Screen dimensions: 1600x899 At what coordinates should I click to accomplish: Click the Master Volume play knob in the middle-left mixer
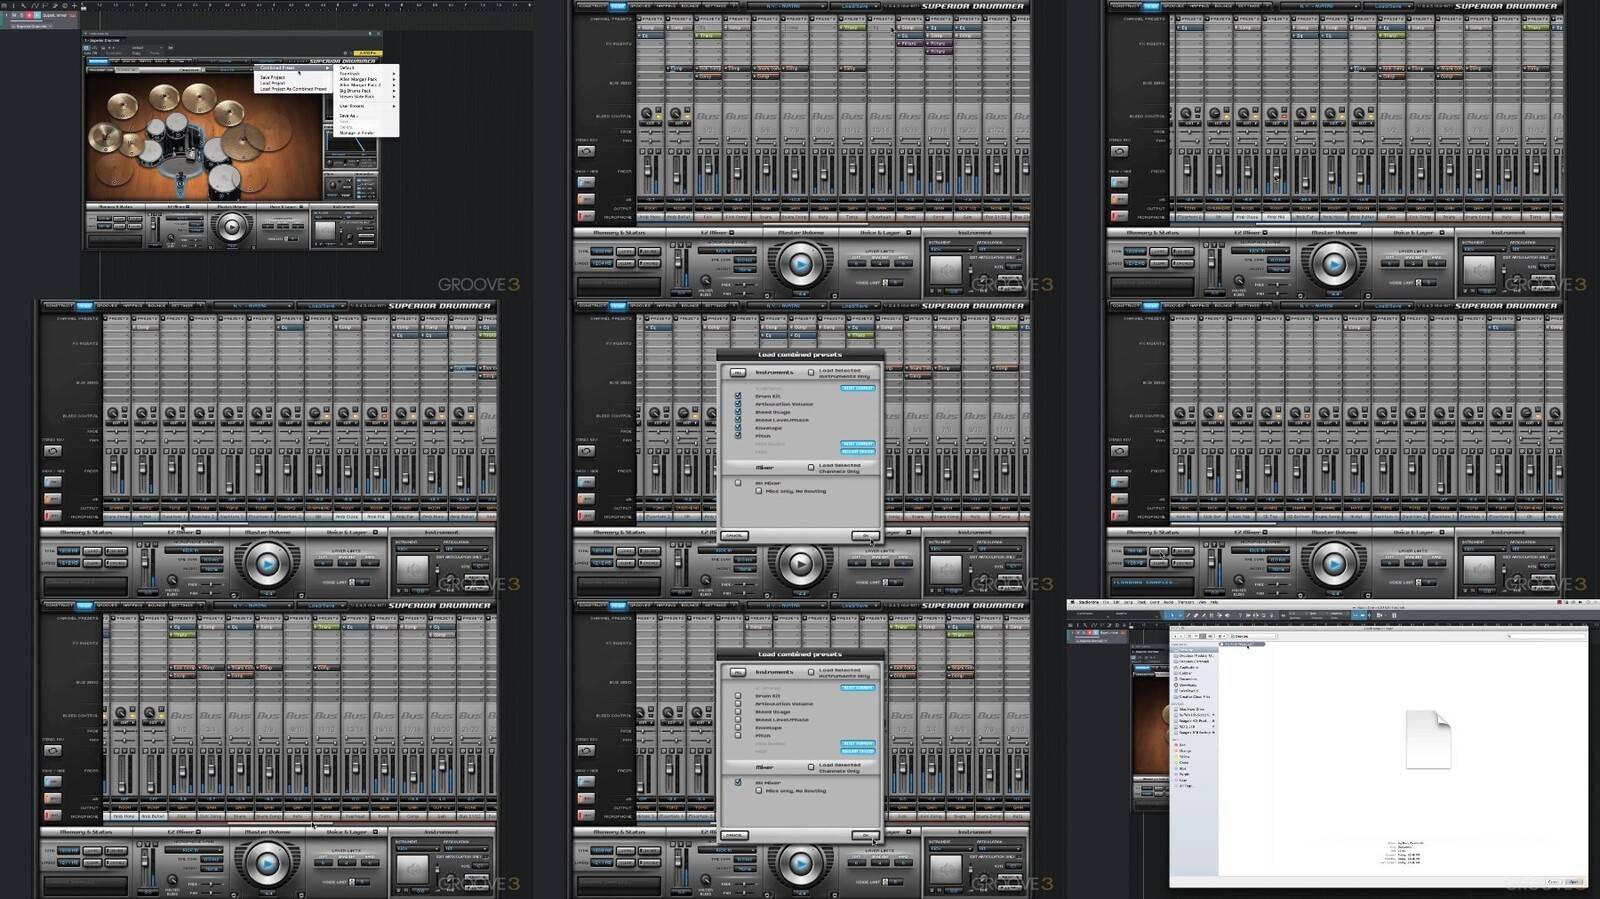[x=267, y=564]
